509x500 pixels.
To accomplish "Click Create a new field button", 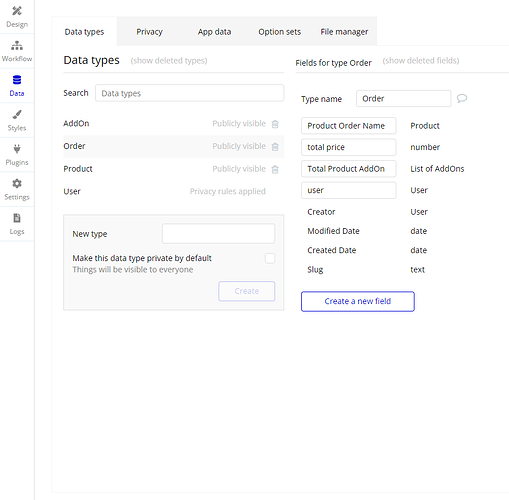I will [358, 301].
